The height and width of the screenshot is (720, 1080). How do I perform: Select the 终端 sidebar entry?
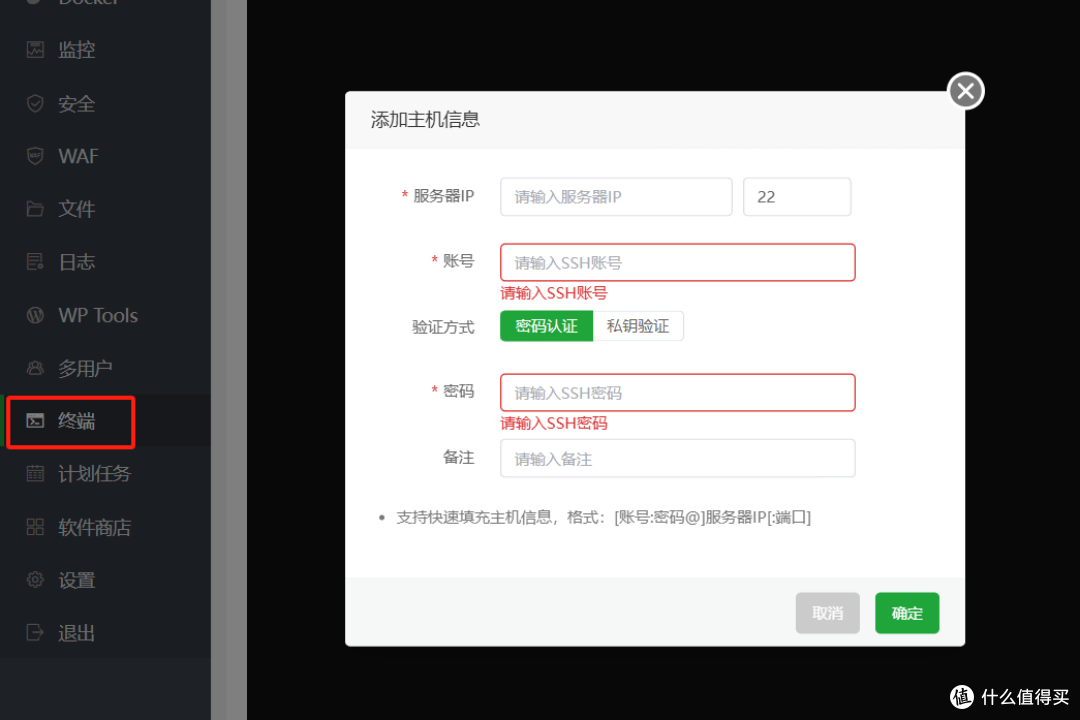click(x=105, y=421)
